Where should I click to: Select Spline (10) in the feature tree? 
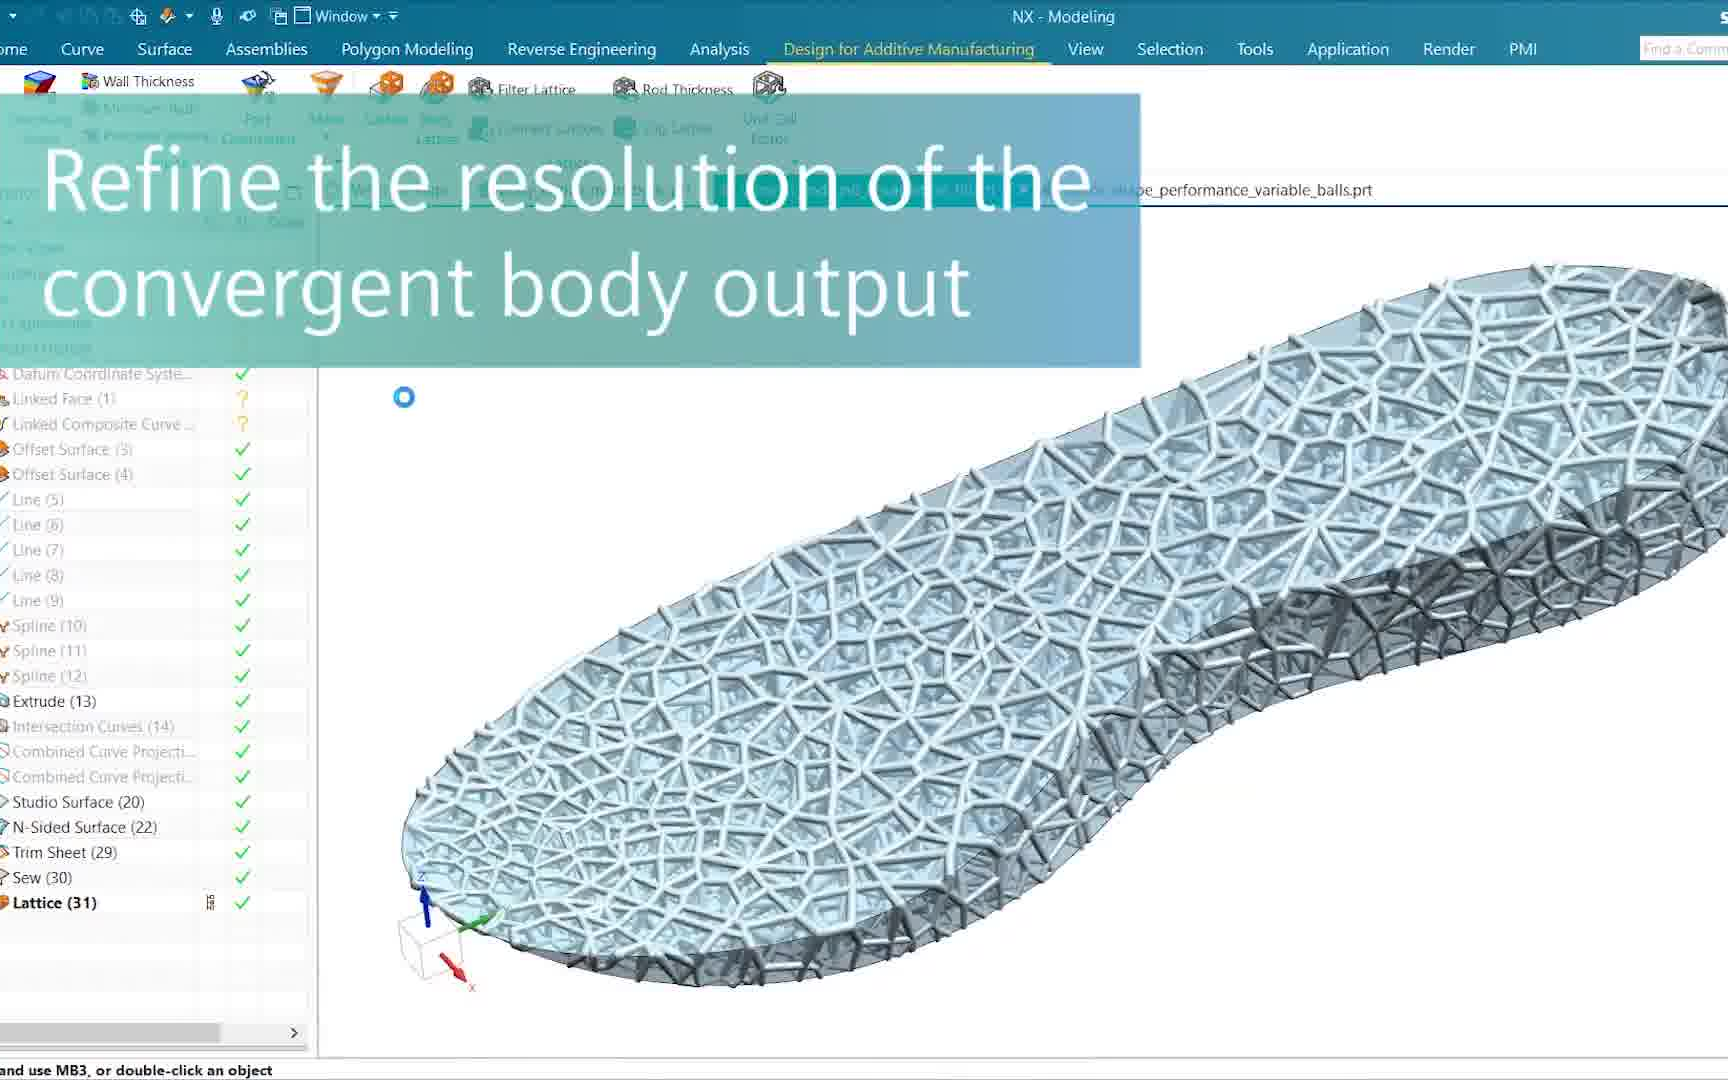[x=49, y=625]
